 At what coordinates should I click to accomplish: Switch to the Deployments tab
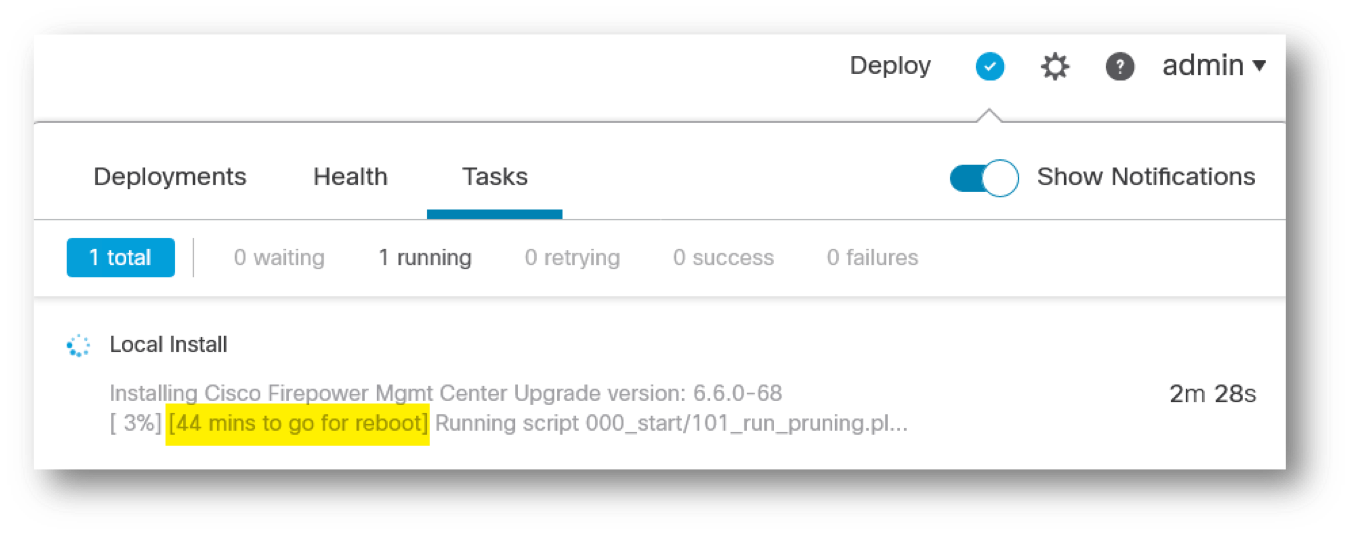pos(170,177)
